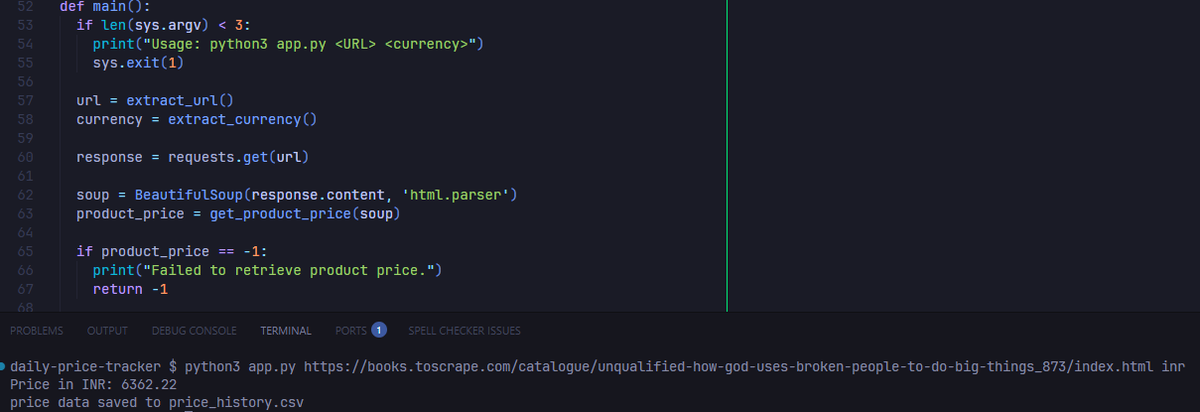Open the SPELL CHECKER ISSUES tab
Image resolution: width=1200 pixels, height=412 pixels.
coord(464,331)
